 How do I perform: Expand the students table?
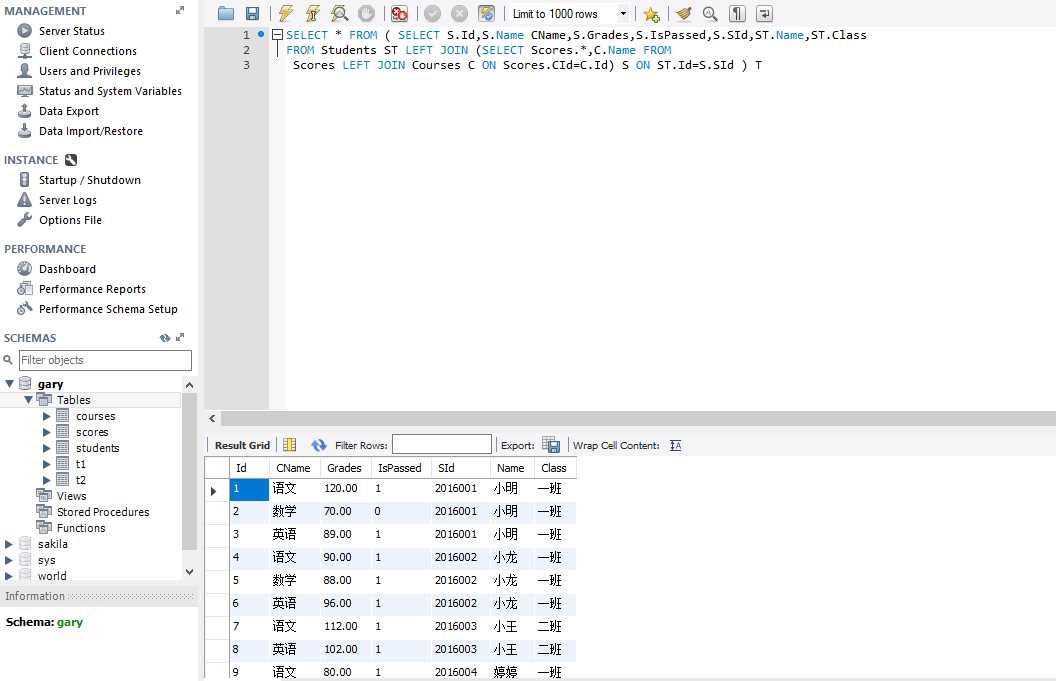tap(46, 448)
